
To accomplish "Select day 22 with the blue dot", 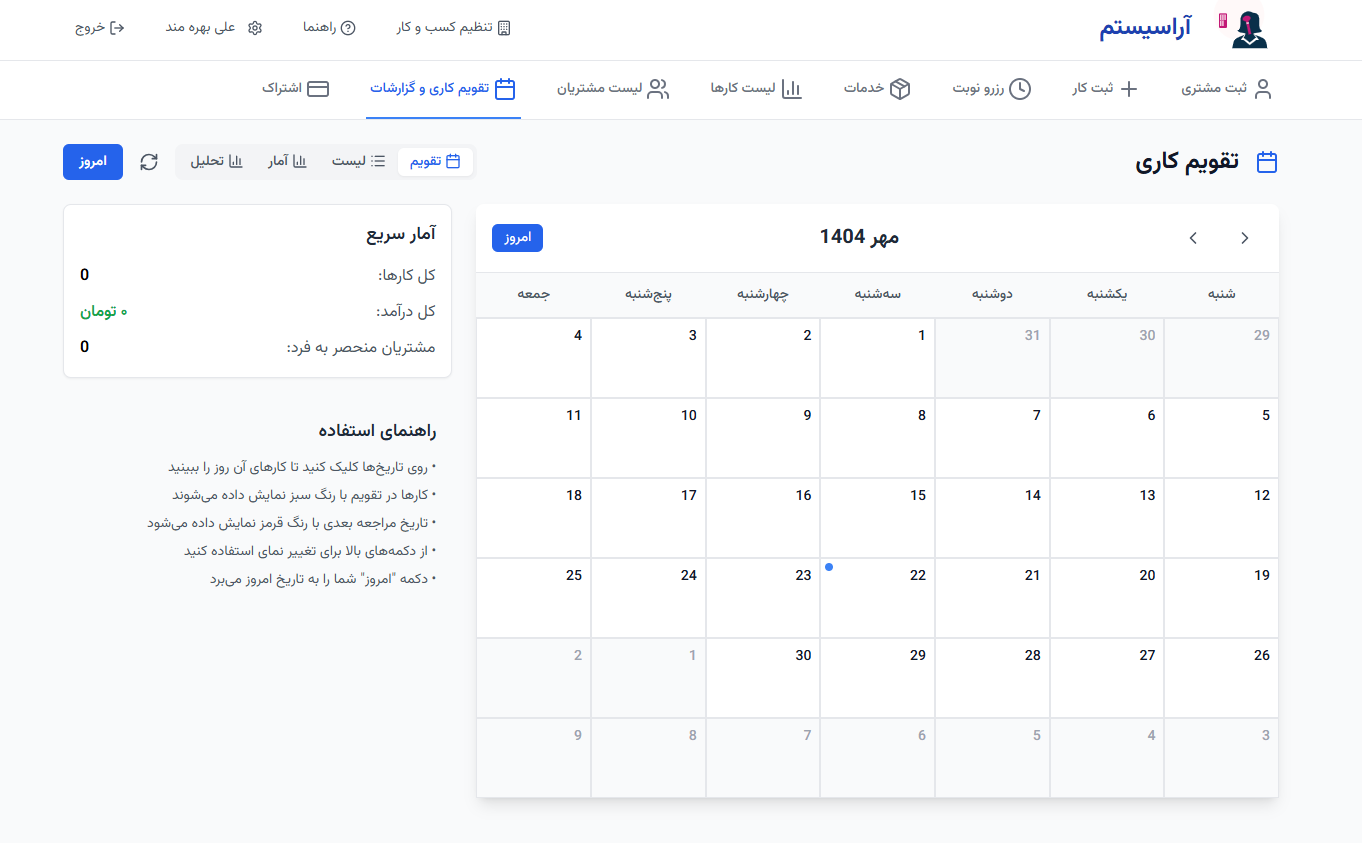I will tap(877, 597).
